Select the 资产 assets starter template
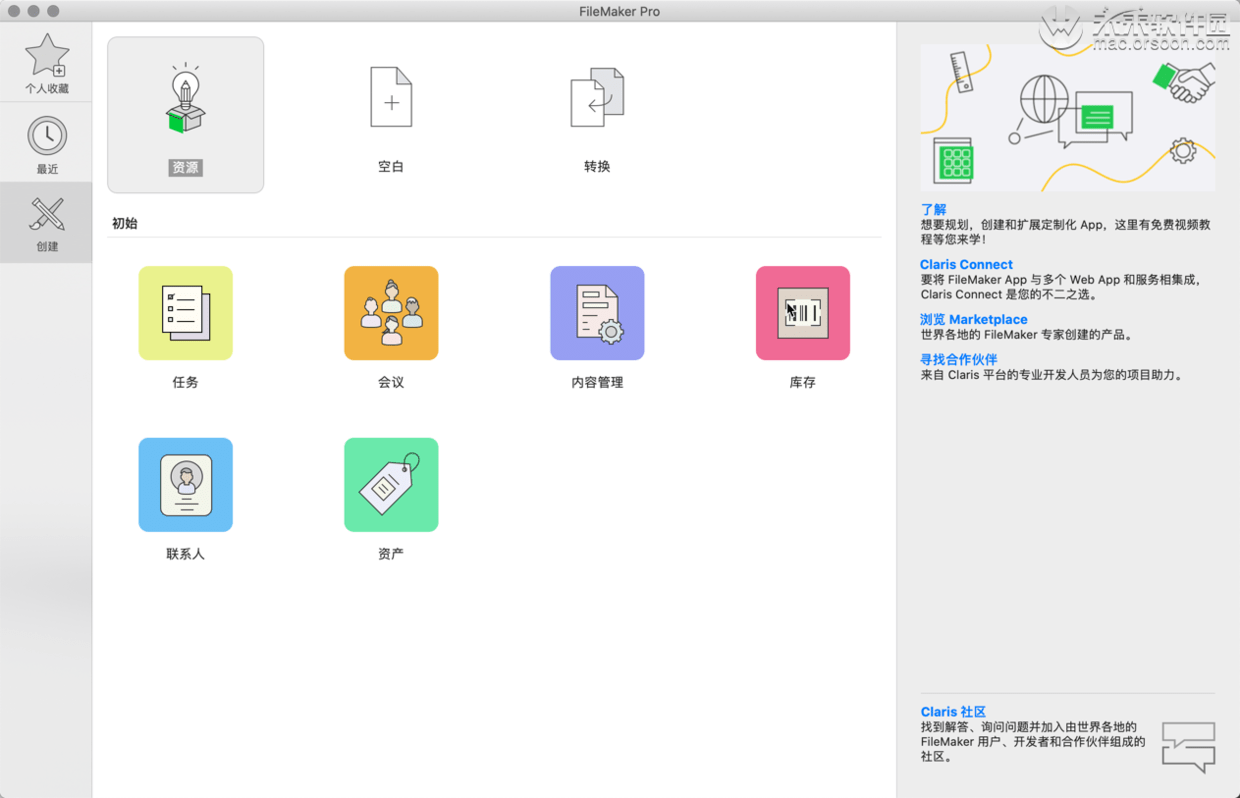Image resolution: width=1240 pixels, height=798 pixels. pos(391,485)
